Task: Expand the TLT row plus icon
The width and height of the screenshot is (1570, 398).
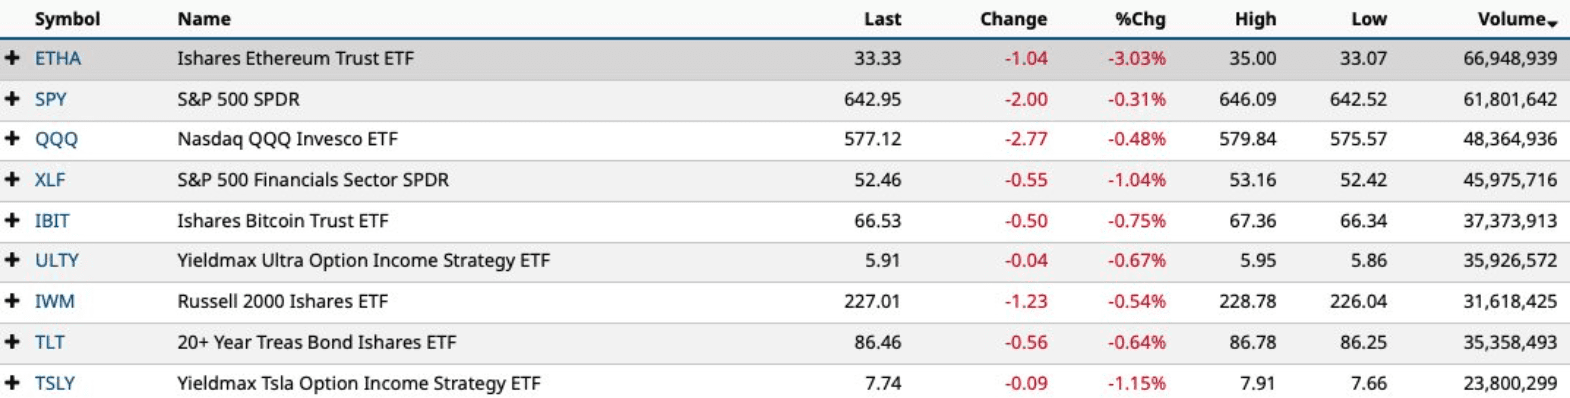Action: point(12,342)
